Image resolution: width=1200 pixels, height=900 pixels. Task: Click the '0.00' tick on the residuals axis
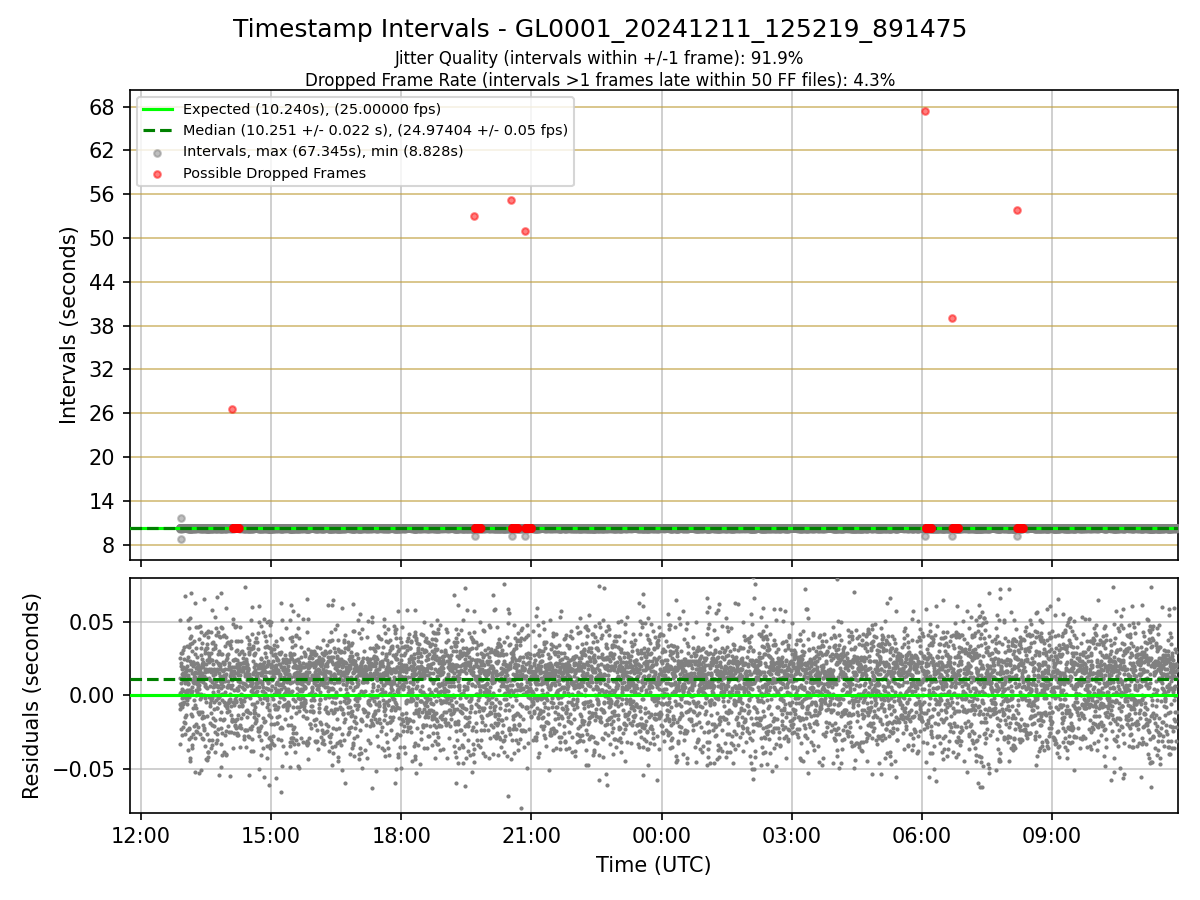(x=94, y=695)
